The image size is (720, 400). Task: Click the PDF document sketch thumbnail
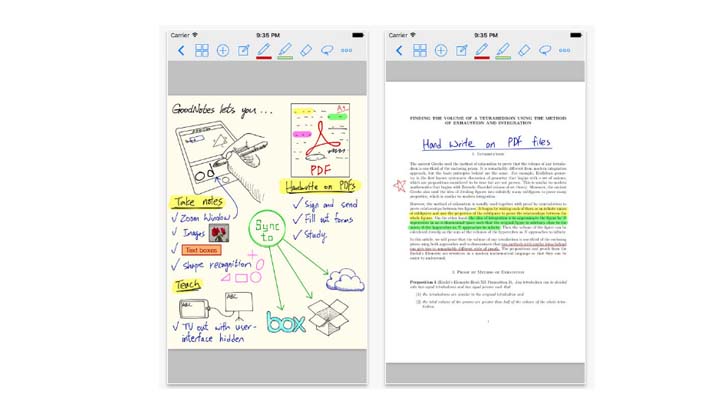(x=320, y=140)
